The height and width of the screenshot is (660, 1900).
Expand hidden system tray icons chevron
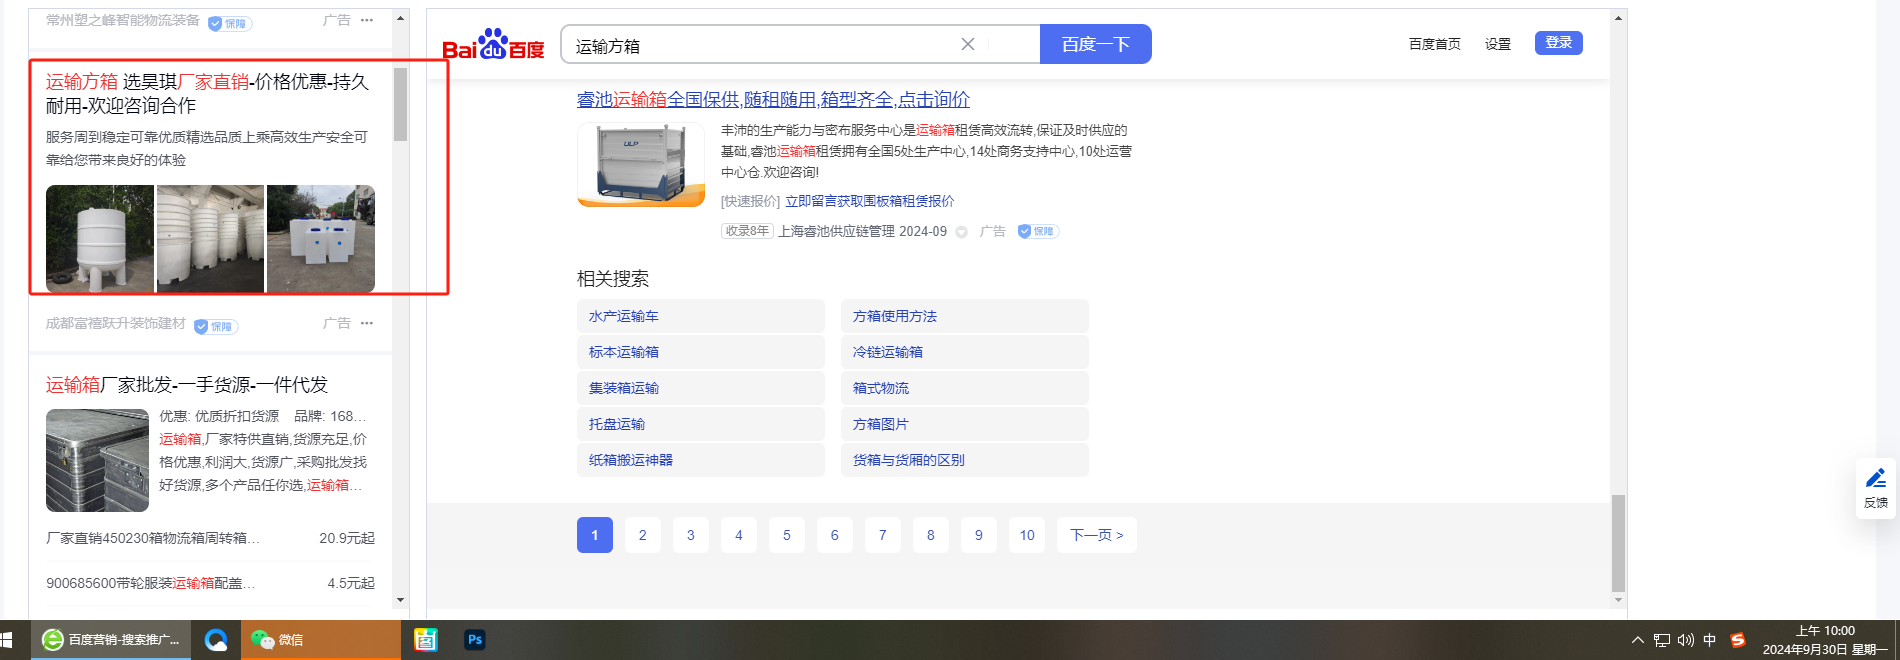point(1637,640)
